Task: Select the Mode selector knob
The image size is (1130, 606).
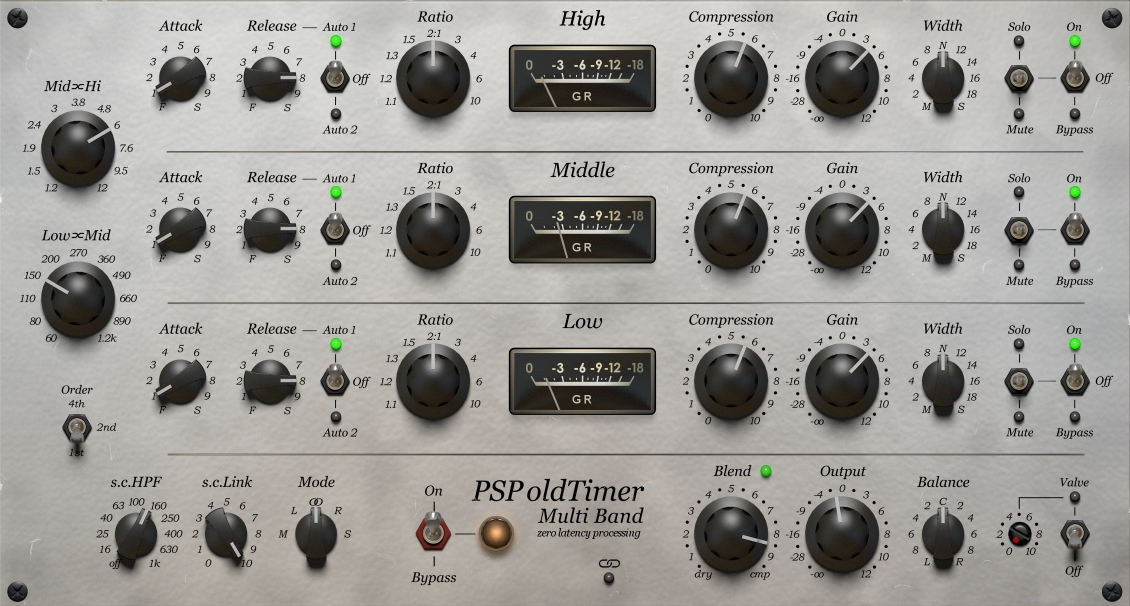Action: coord(315,533)
